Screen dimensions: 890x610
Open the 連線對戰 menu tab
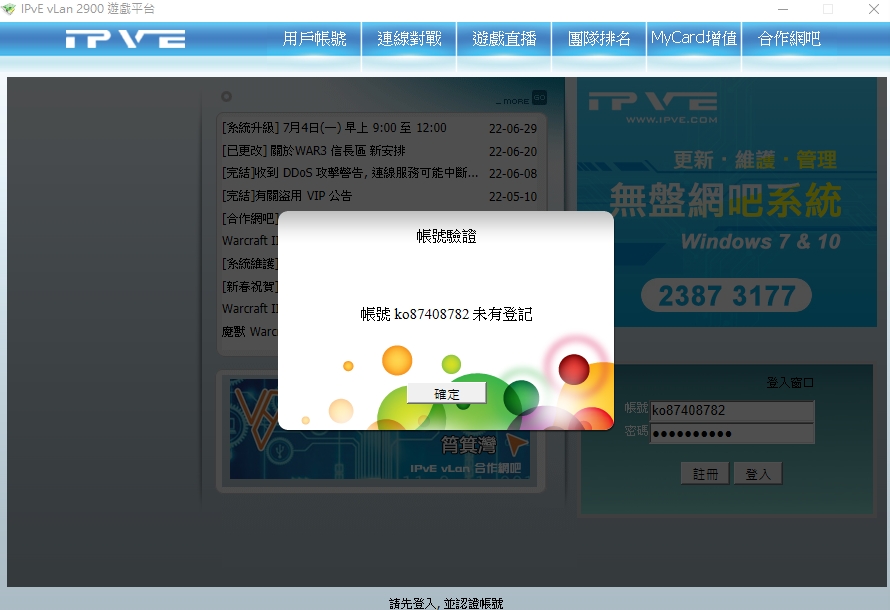tap(409, 39)
